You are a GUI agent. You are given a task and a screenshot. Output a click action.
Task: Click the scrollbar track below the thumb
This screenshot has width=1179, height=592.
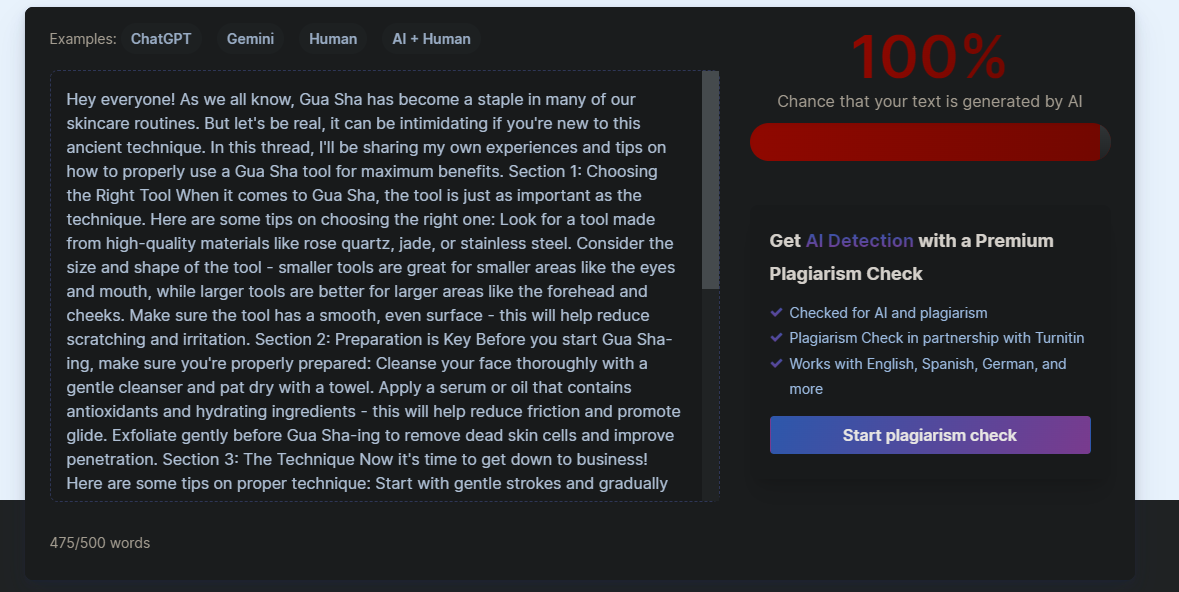710,400
